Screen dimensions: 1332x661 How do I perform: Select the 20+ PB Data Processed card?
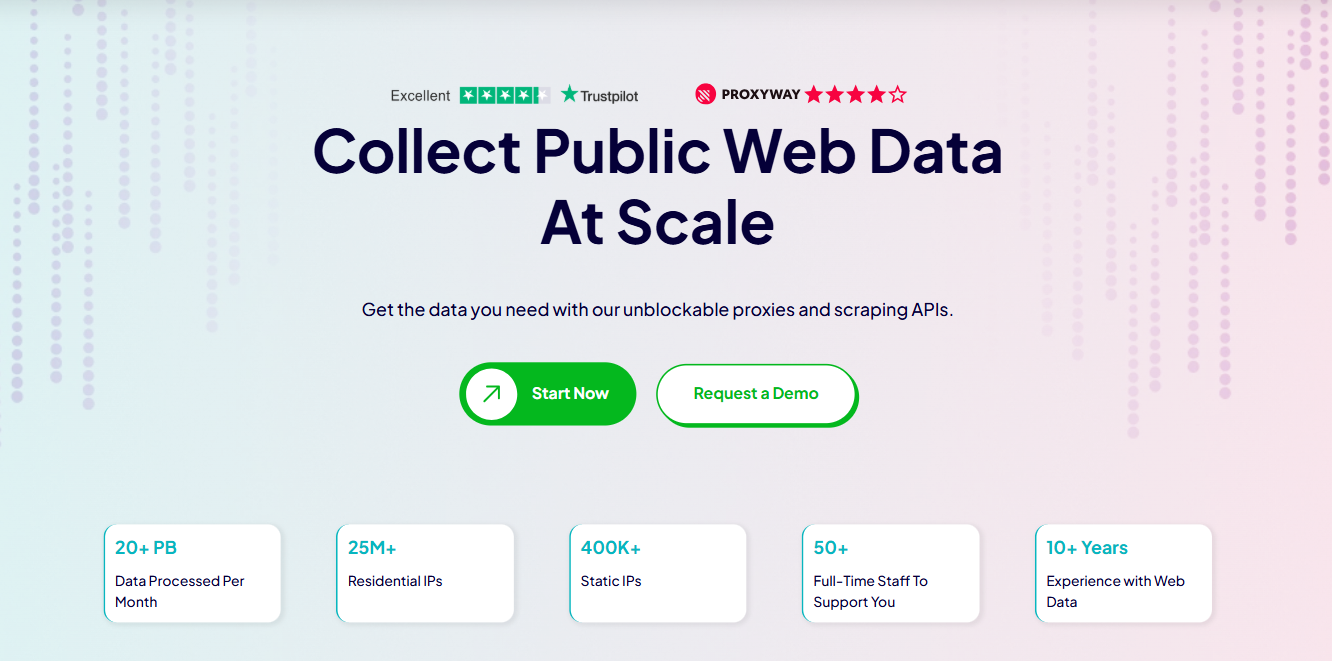pyautogui.click(x=193, y=573)
